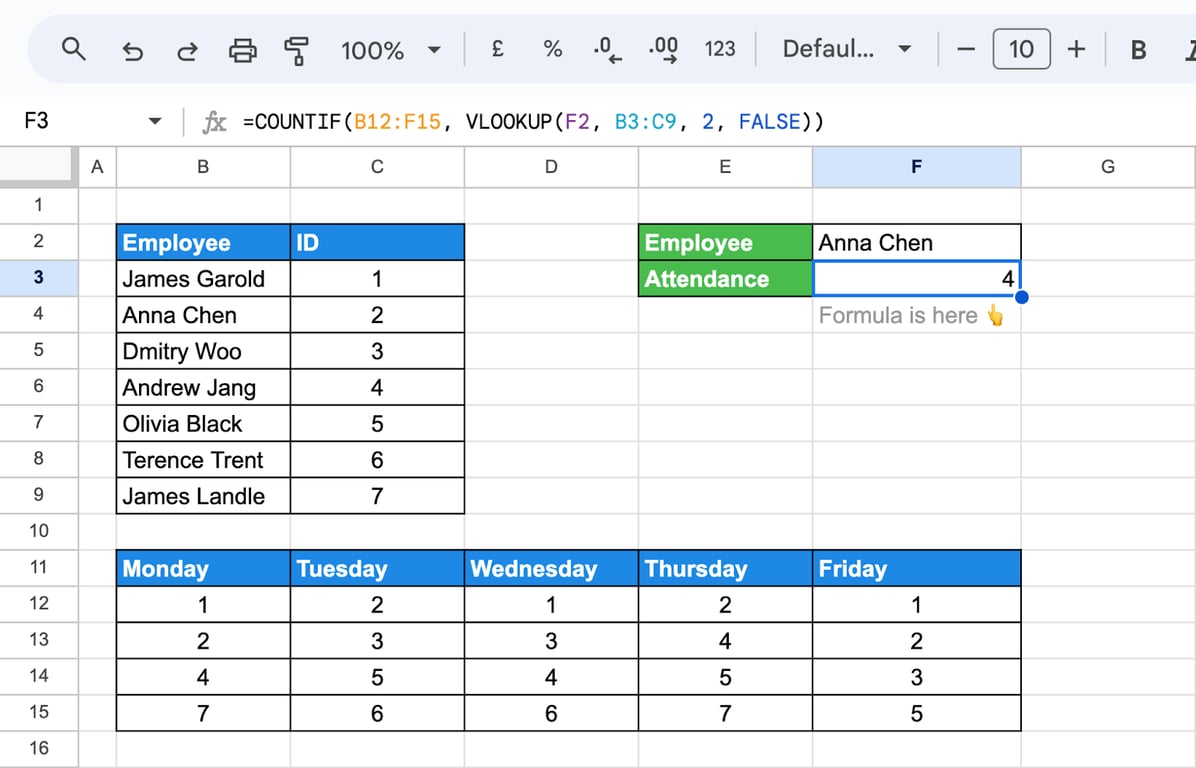The width and height of the screenshot is (1196, 768).
Task: Toggle bold formatting
Action: click(1138, 50)
